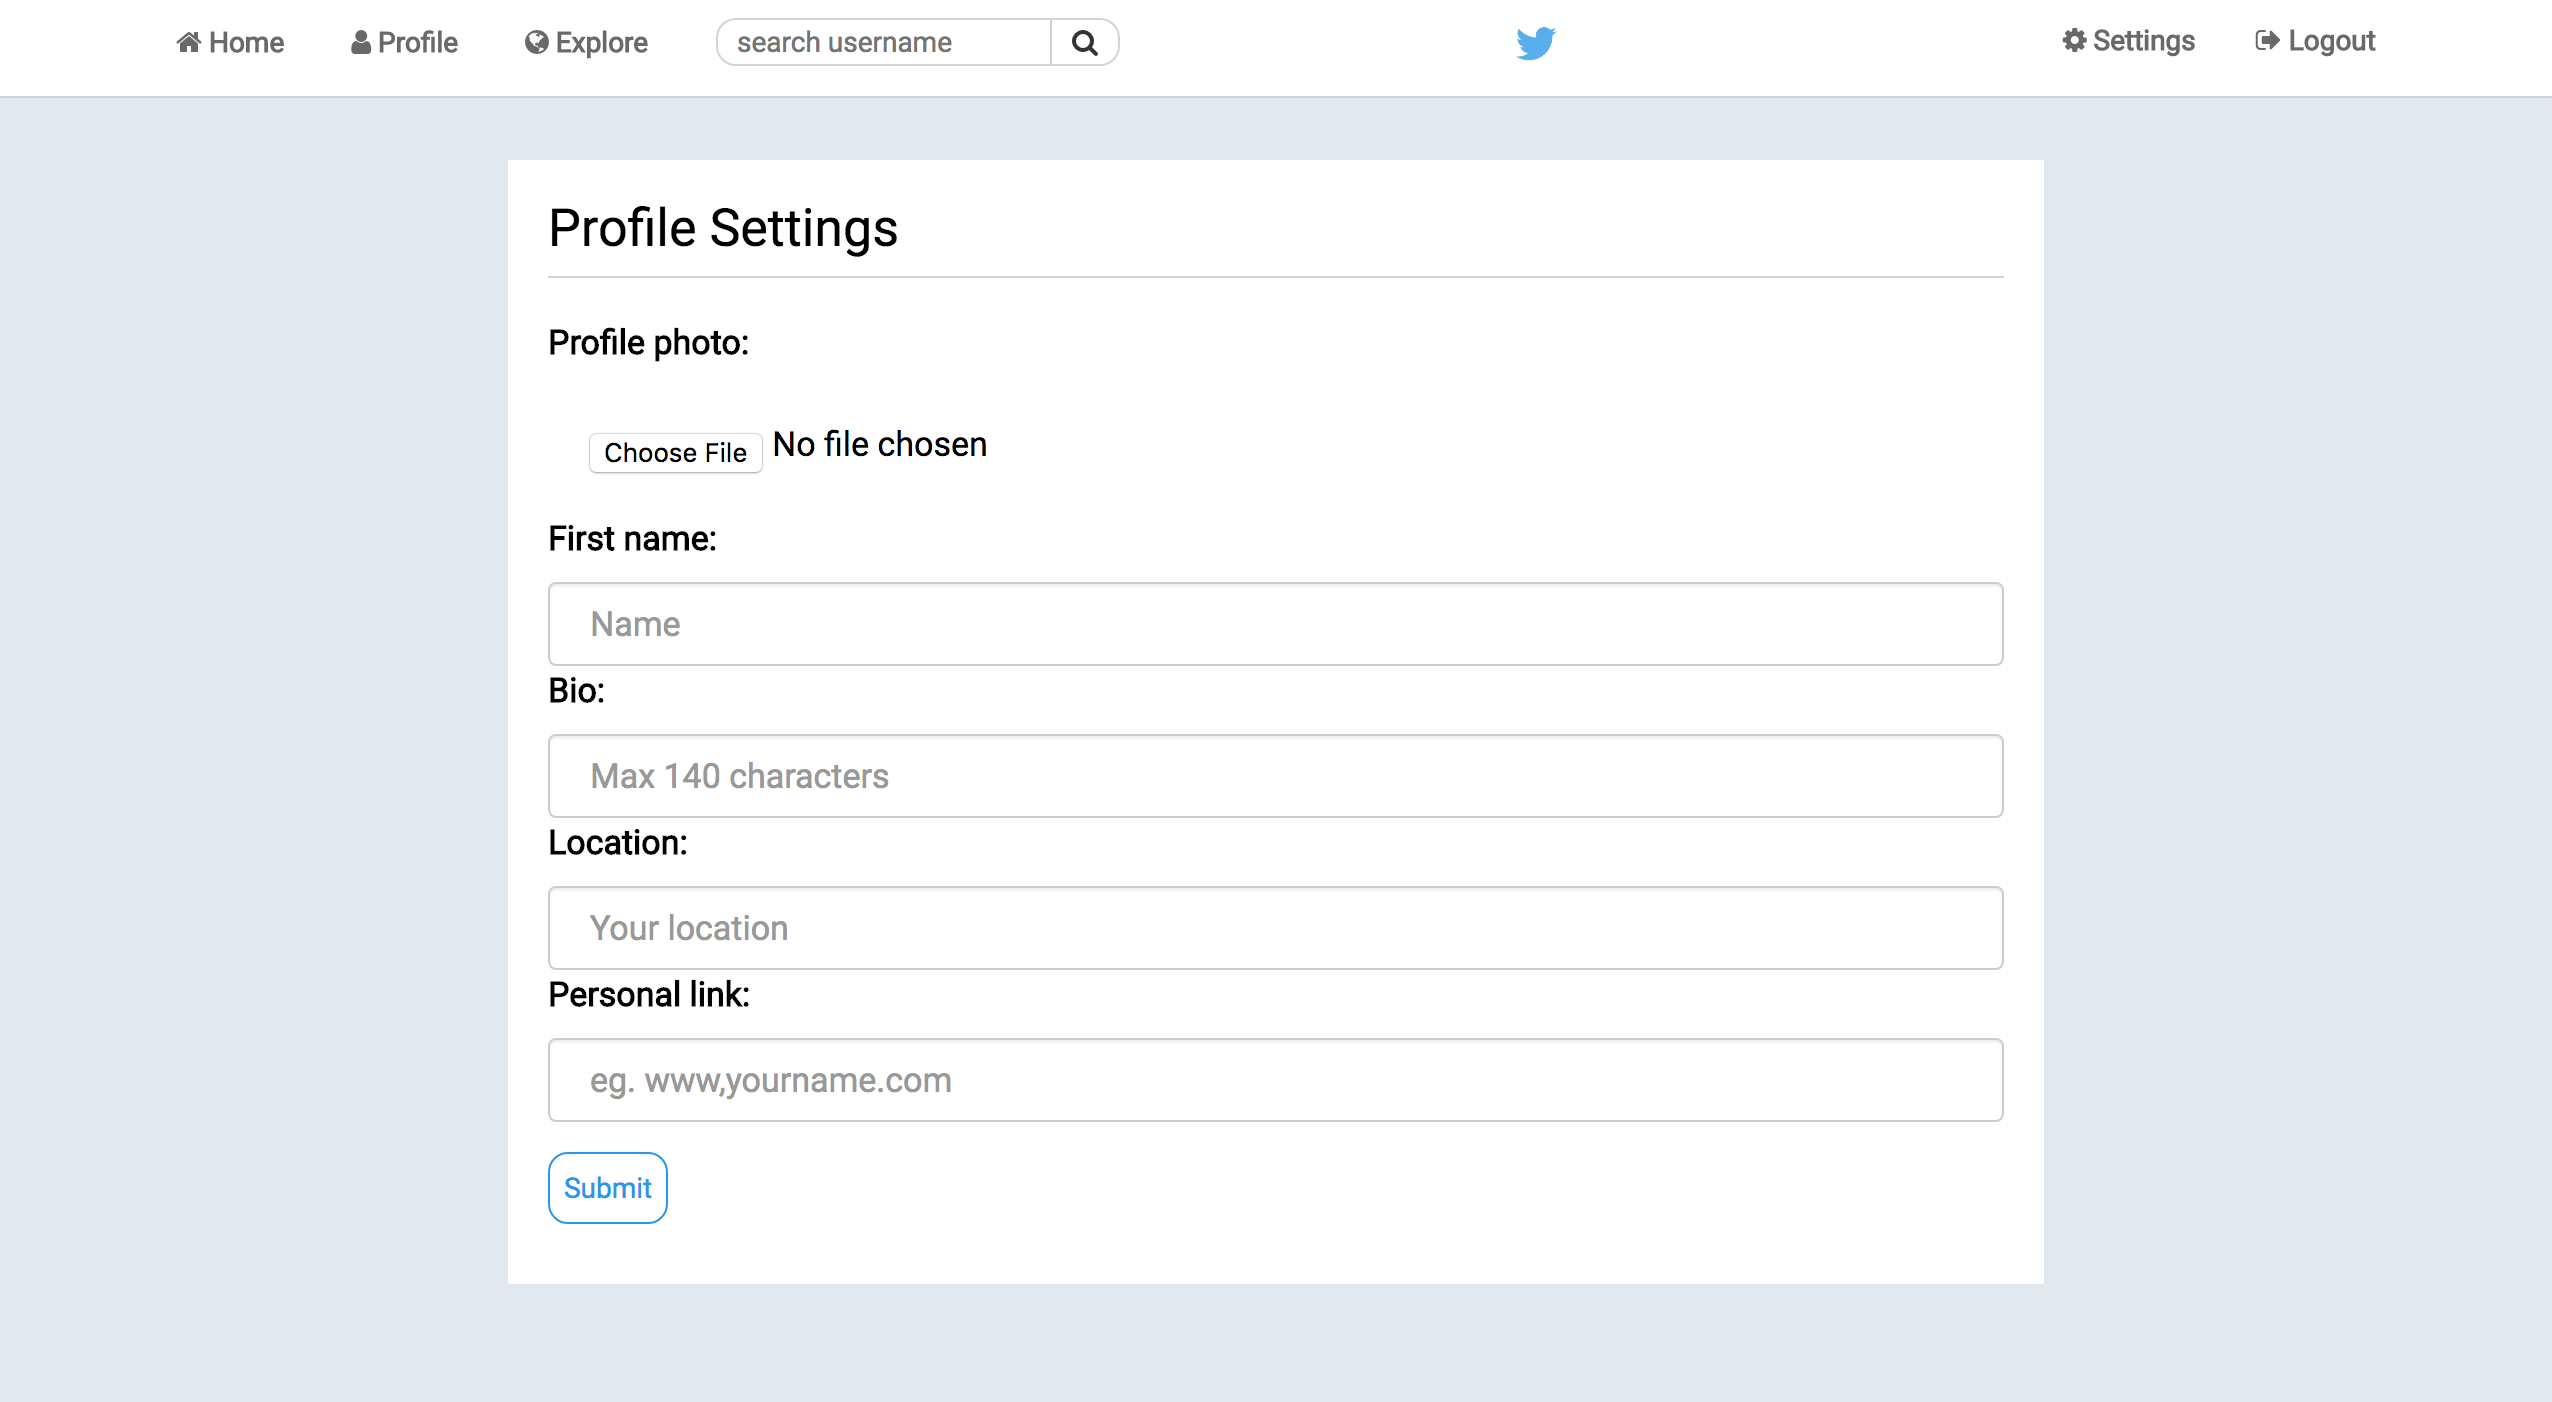Viewport: 2552px width, 1402px height.
Task: Open Settings from the navbar
Action: click(2143, 40)
